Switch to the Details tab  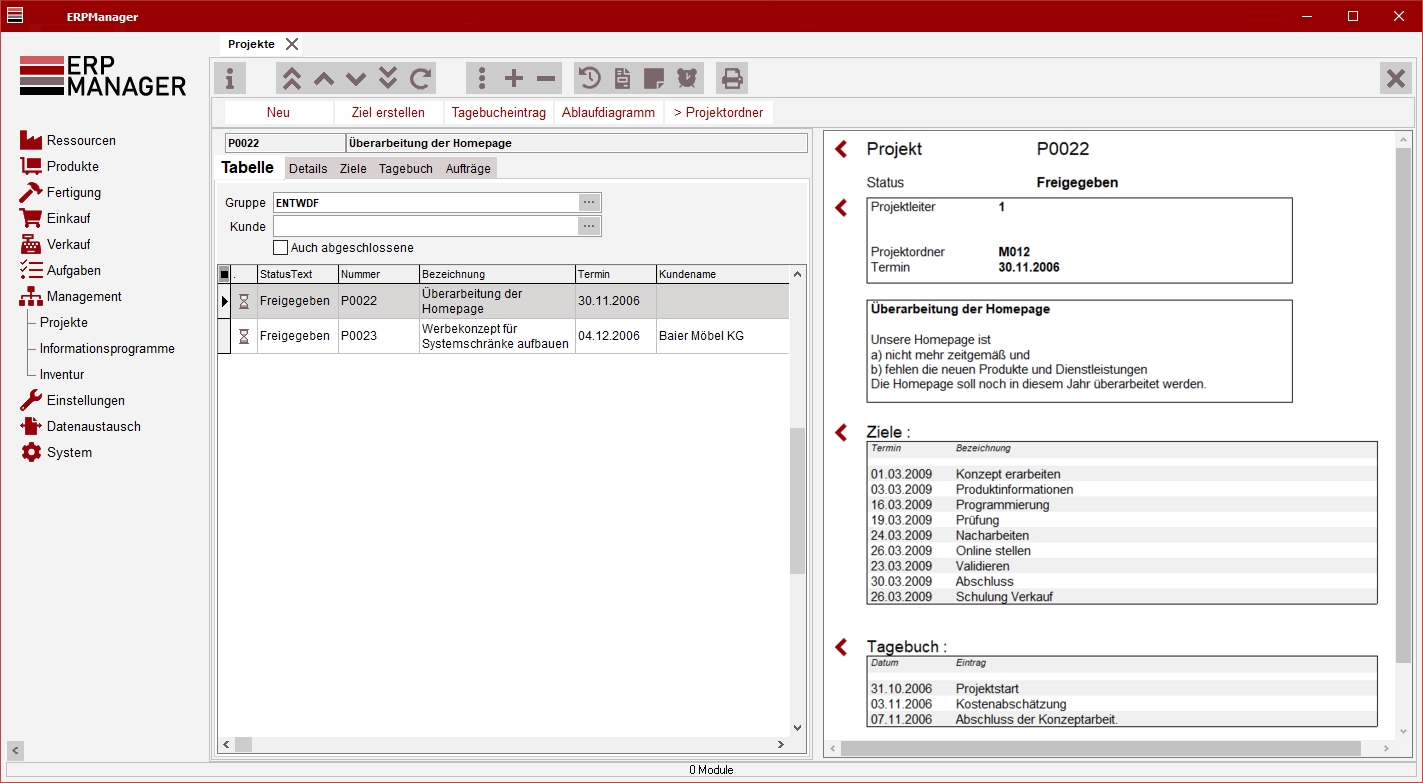pyautogui.click(x=308, y=169)
